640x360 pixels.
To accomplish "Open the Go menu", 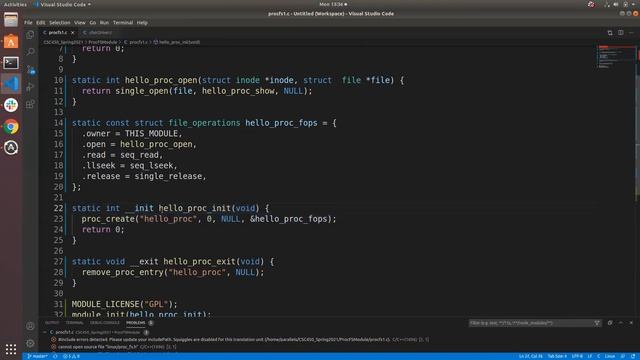I will click(93, 23).
